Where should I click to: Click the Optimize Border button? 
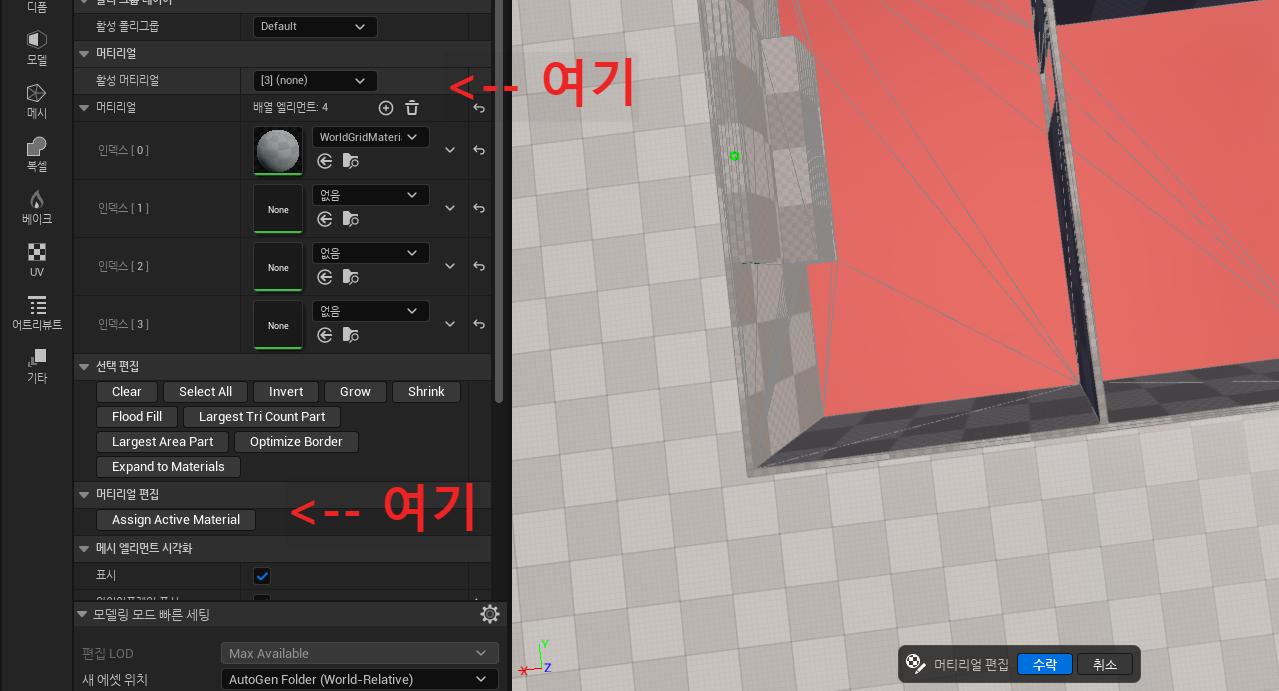click(x=296, y=442)
